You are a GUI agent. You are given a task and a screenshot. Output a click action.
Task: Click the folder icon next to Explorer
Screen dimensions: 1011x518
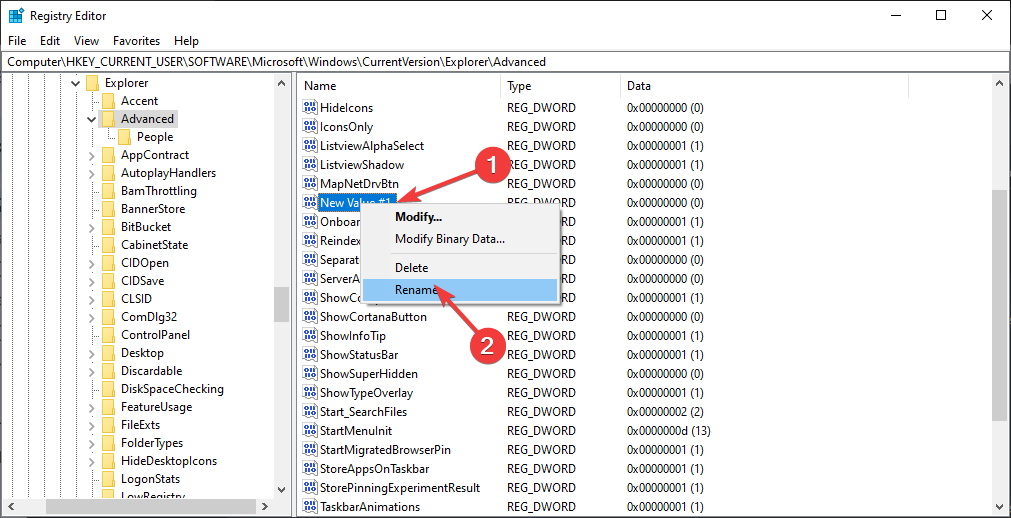[x=92, y=83]
